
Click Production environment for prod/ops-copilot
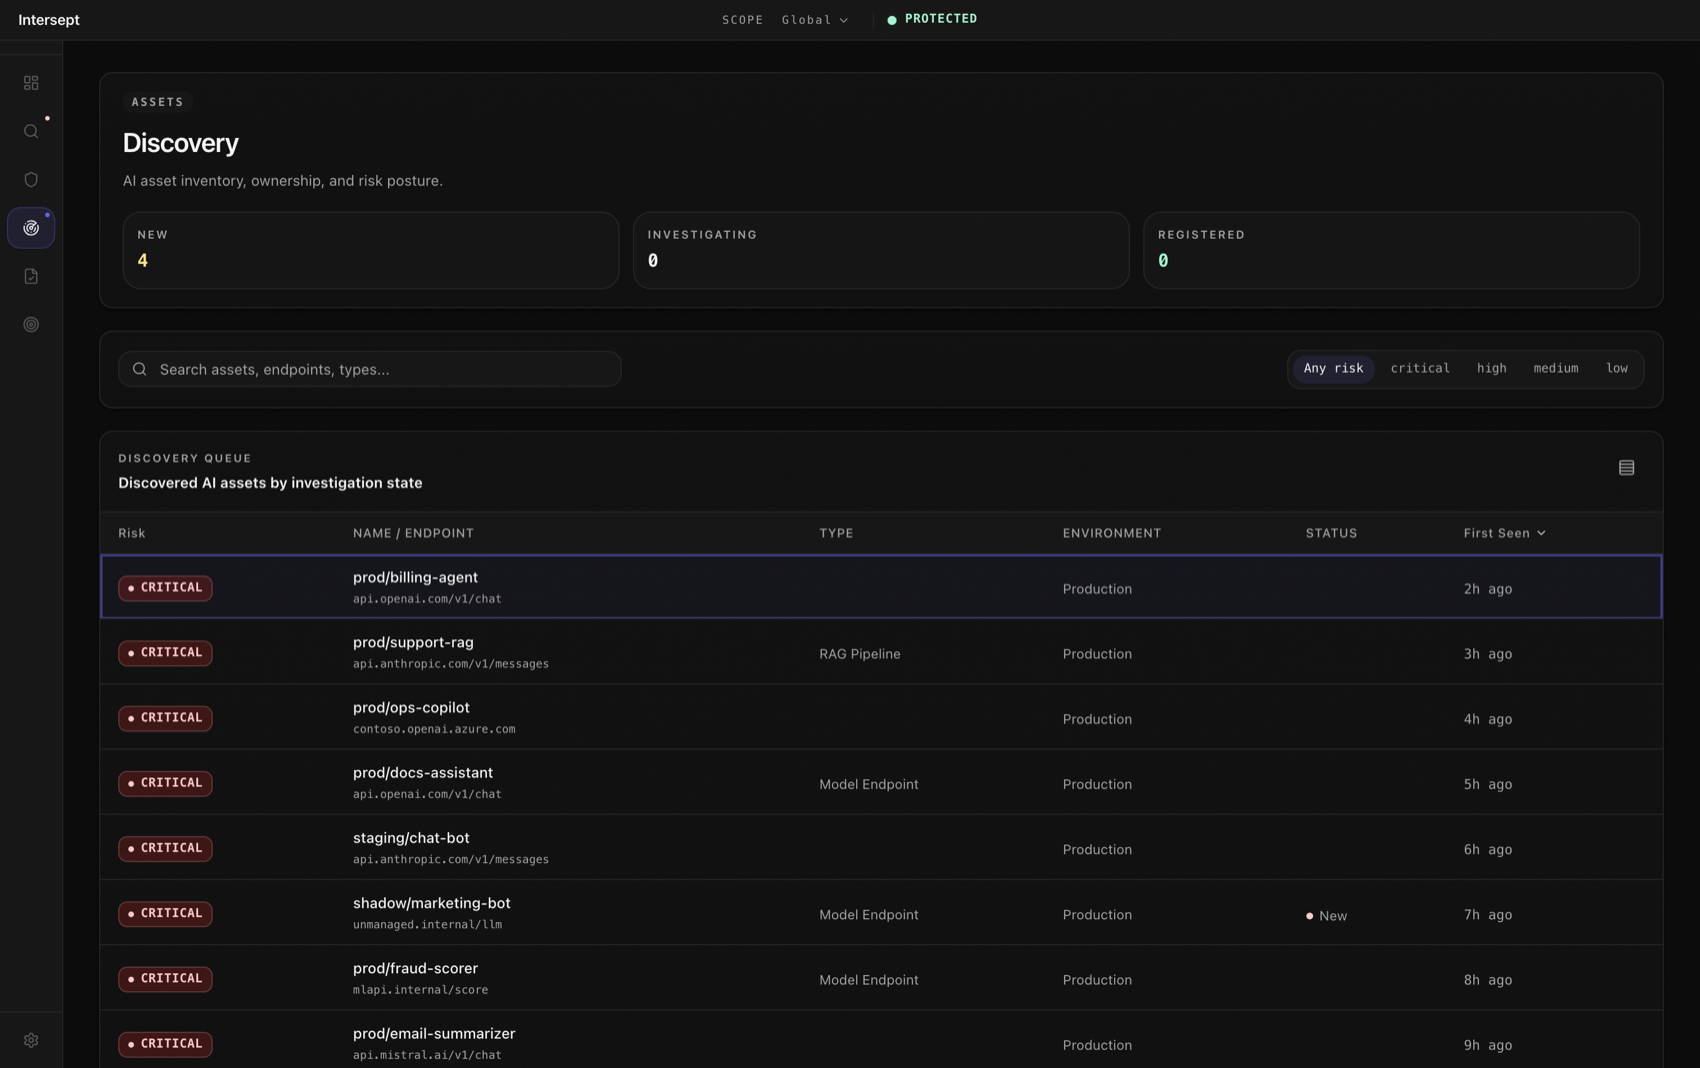pos(1097,719)
